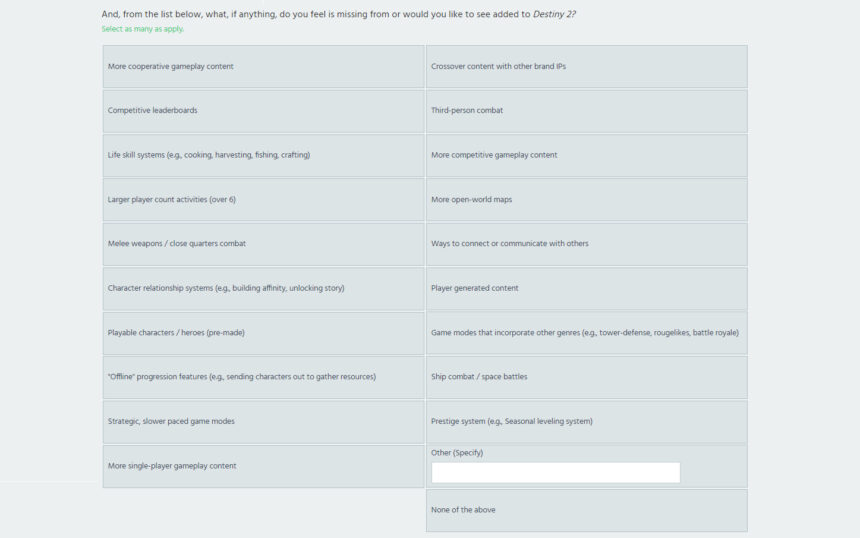Choose 'Larger player count activities (over 6)'
Image resolution: width=860 pixels, height=538 pixels.
263,200
